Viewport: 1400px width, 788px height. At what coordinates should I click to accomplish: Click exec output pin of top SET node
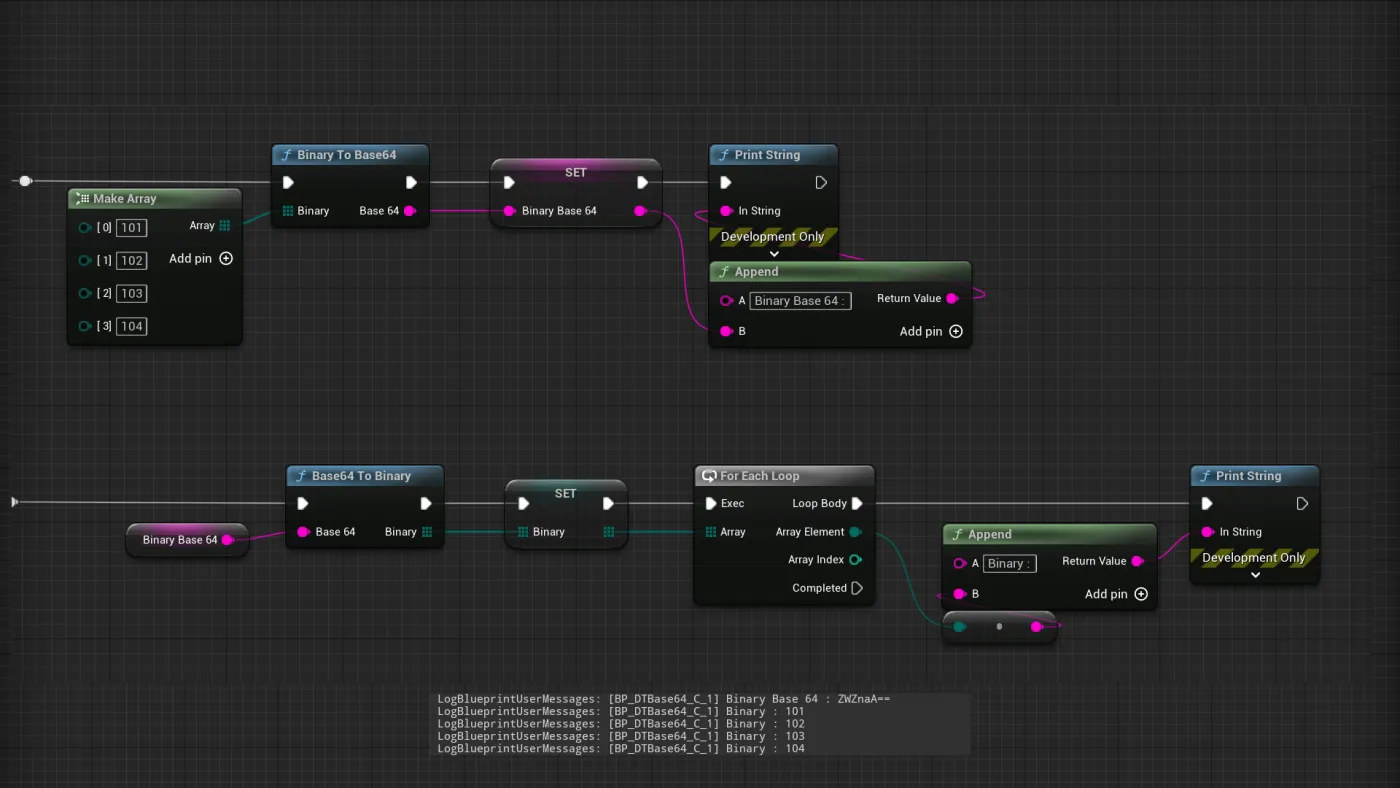pos(642,182)
